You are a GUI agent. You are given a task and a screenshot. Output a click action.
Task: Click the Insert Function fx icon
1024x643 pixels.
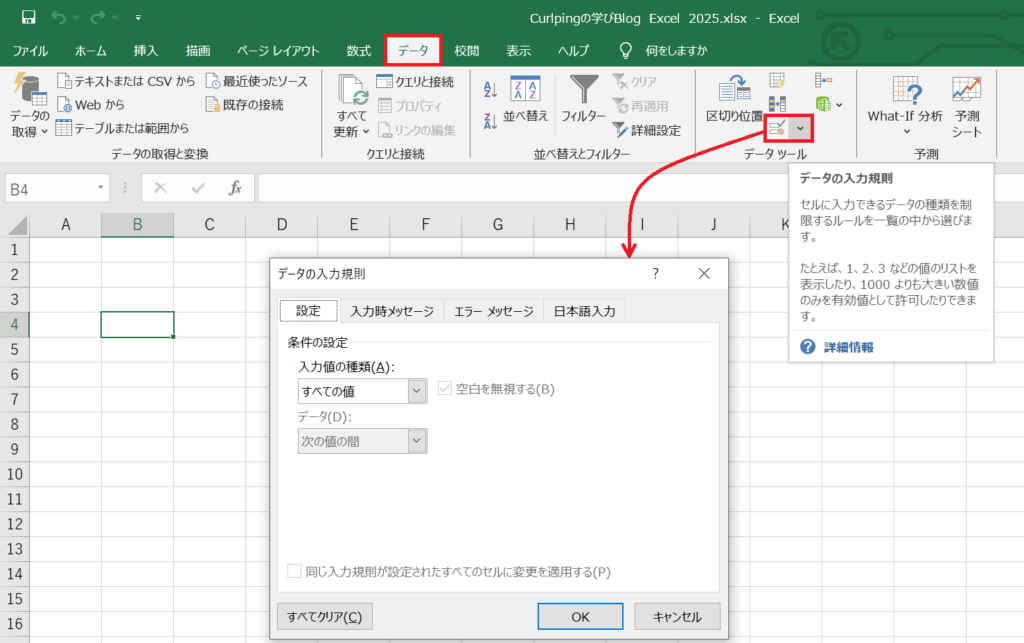(x=236, y=187)
